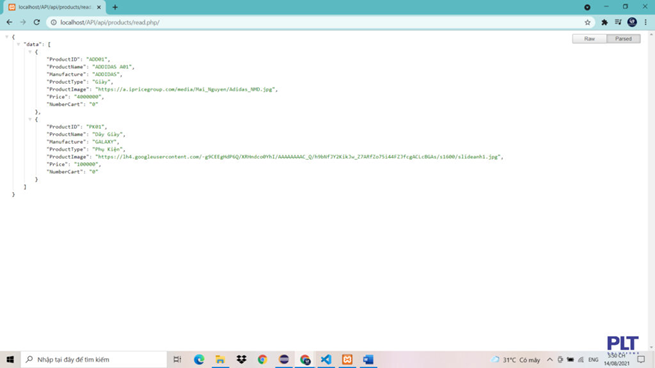Switch the JSON view to Raw
This screenshot has width=655, height=368.
pos(589,38)
